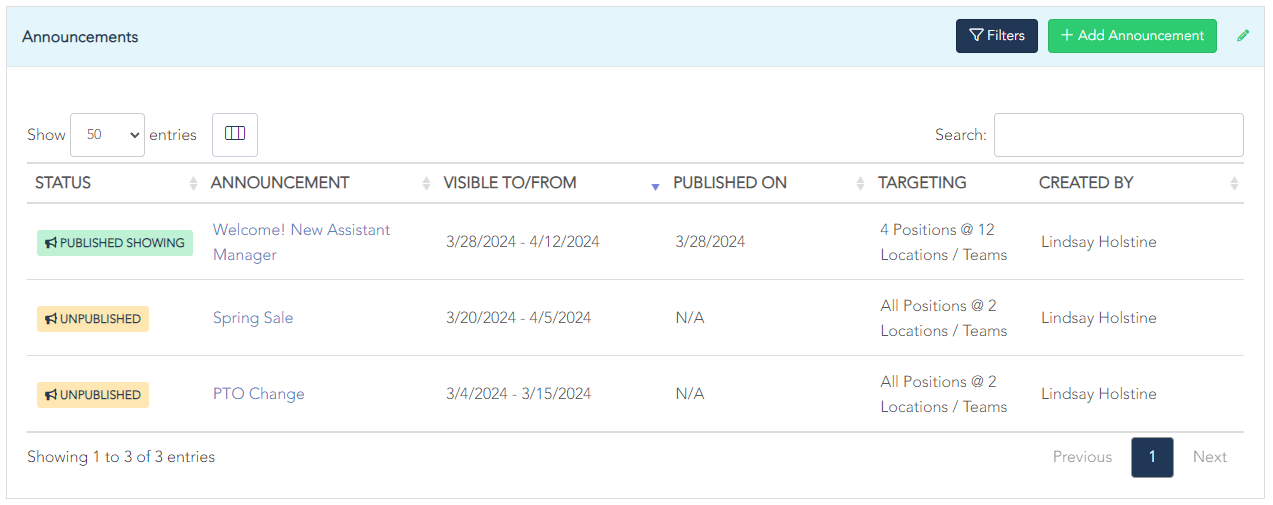Click the Spring Sale Unpublished badge
1273x505 pixels.
click(x=93, y=319)
